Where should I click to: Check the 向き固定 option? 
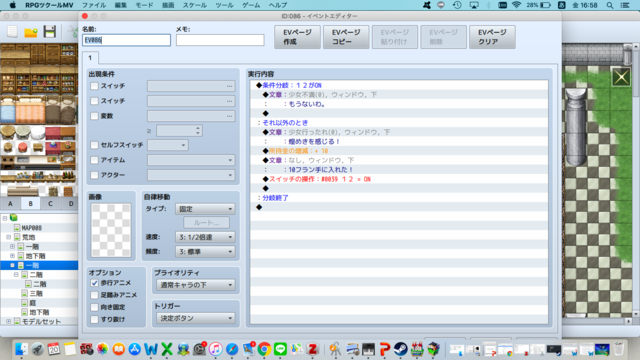[95, 307]
